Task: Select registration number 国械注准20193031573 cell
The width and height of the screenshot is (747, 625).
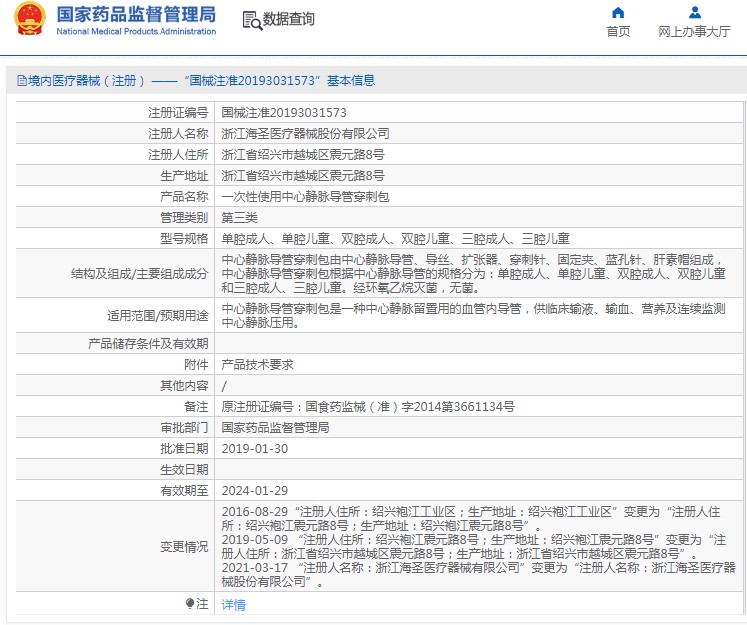Action: [284, 113]
